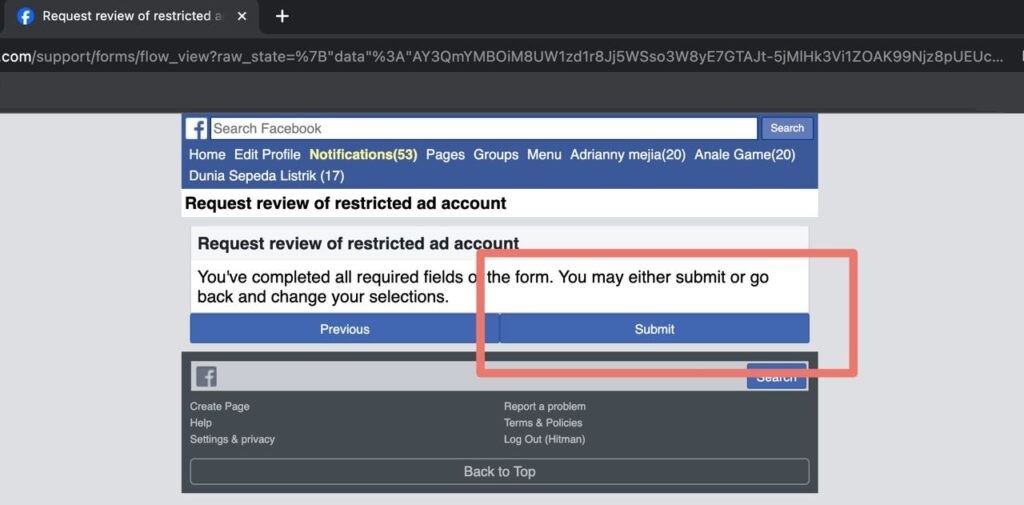Open Anale Game(20) link
This screenshot has height=505, width=1024.
point(744,155)
